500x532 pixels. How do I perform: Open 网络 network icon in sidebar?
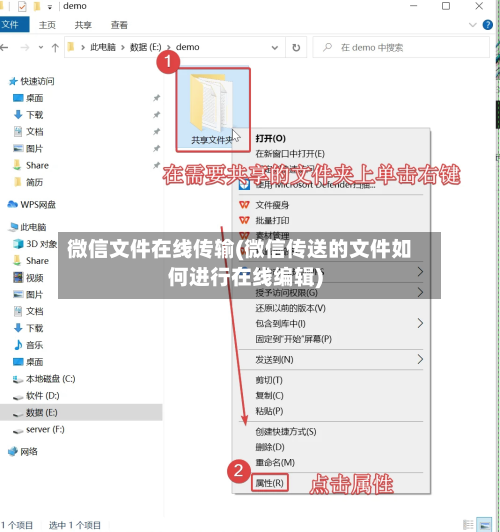pos(13,452)
